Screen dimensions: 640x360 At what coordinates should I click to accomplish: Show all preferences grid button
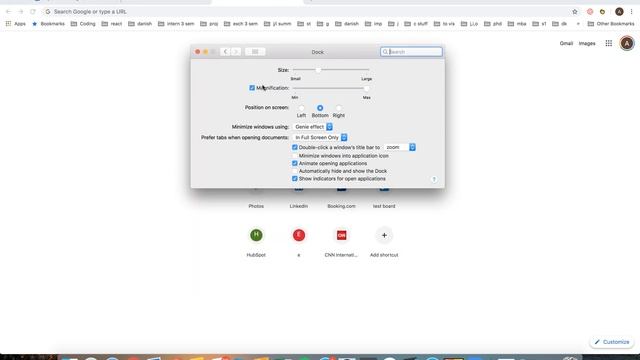click(x=255, y=52)
